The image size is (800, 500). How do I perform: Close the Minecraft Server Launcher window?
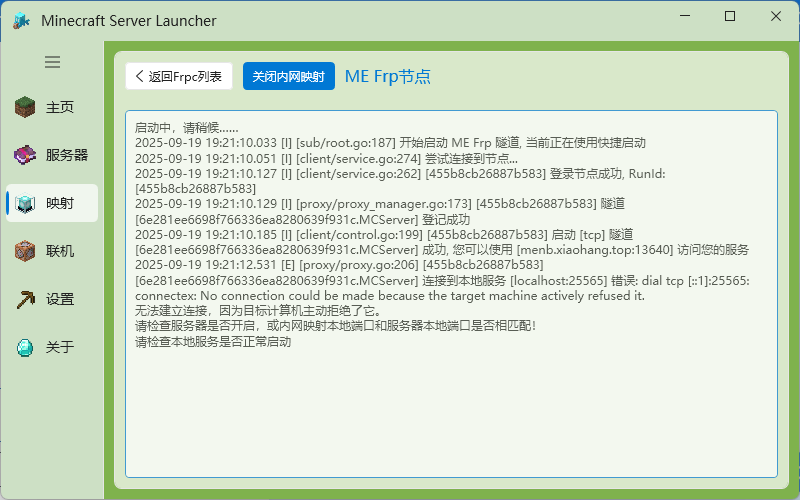(x=776, y=16)
